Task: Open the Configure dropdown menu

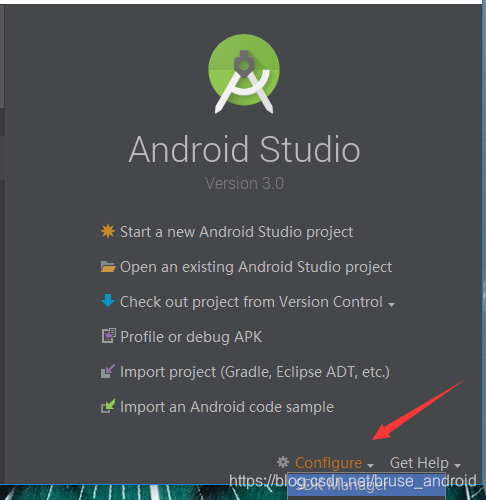Action: click(334, 463)
